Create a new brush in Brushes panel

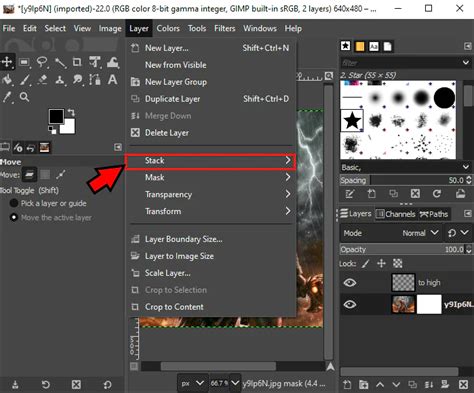pyautogui.click(x=371, y=194)
